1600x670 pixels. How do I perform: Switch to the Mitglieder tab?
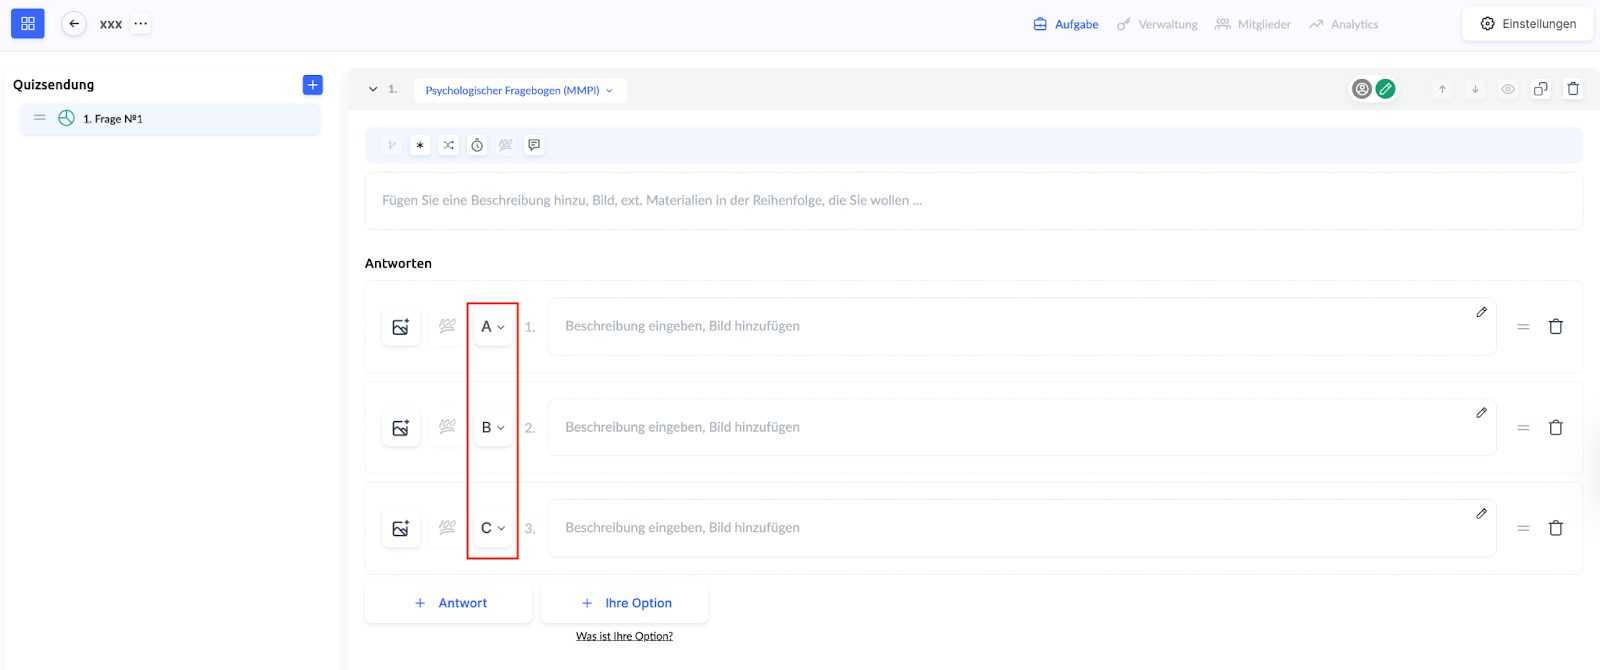pyautogui.click(x=1253, y=24)
